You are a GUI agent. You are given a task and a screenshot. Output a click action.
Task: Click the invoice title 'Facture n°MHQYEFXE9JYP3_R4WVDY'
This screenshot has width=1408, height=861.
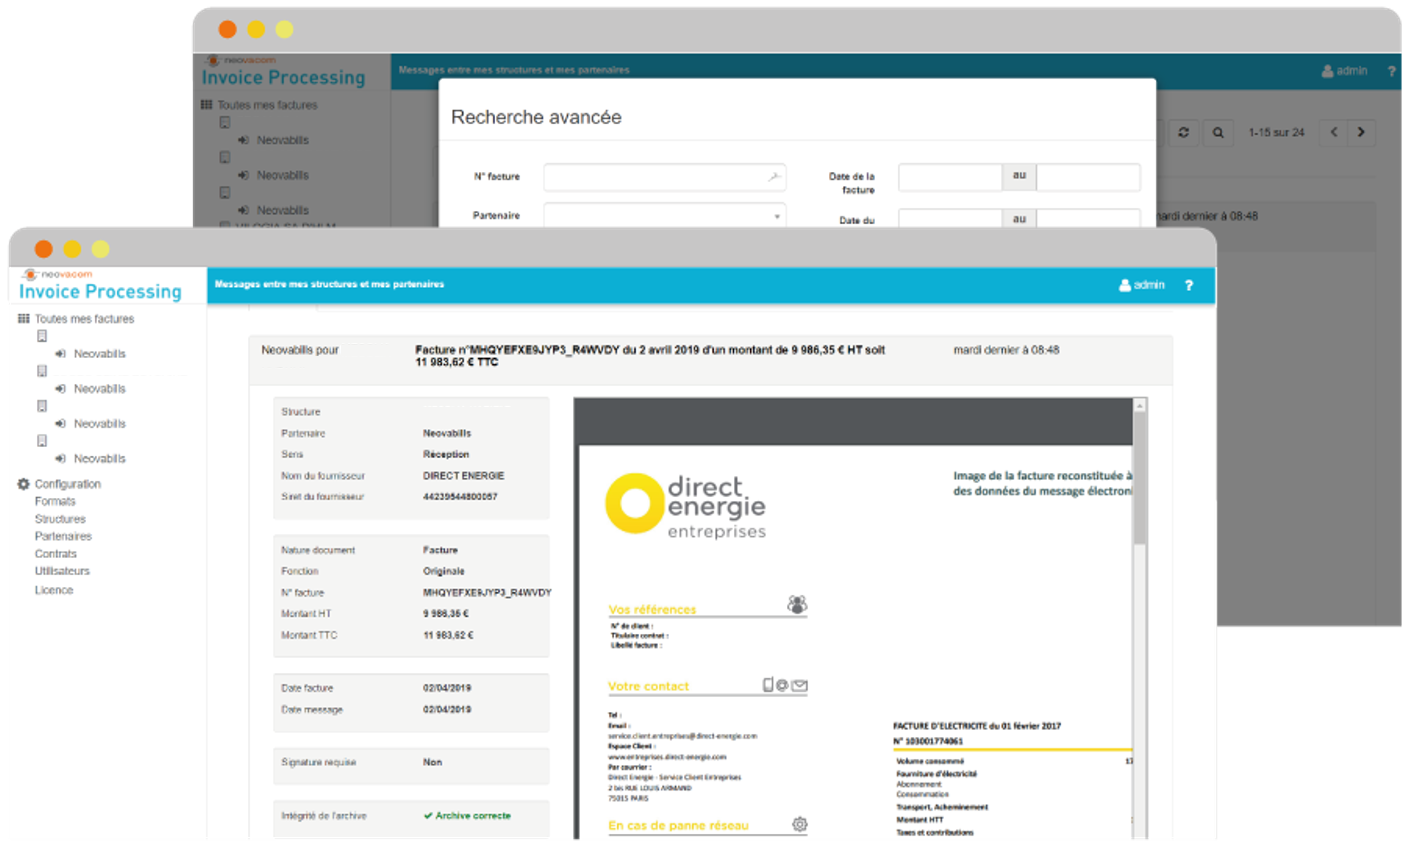point(517,350)
